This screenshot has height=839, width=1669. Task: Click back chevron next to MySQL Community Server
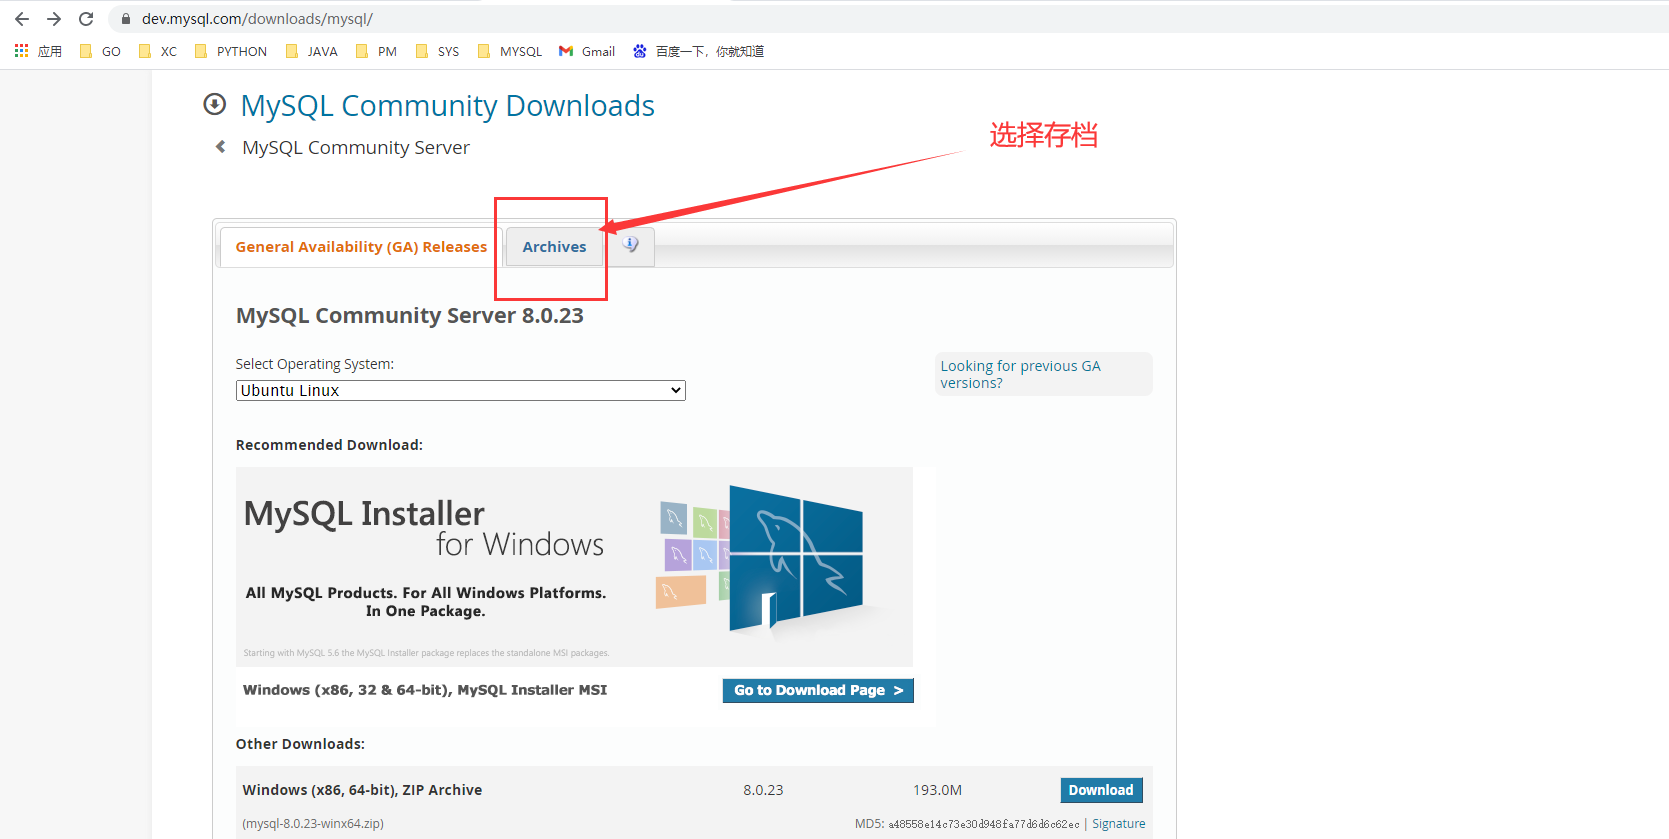(x=221, y=147)
